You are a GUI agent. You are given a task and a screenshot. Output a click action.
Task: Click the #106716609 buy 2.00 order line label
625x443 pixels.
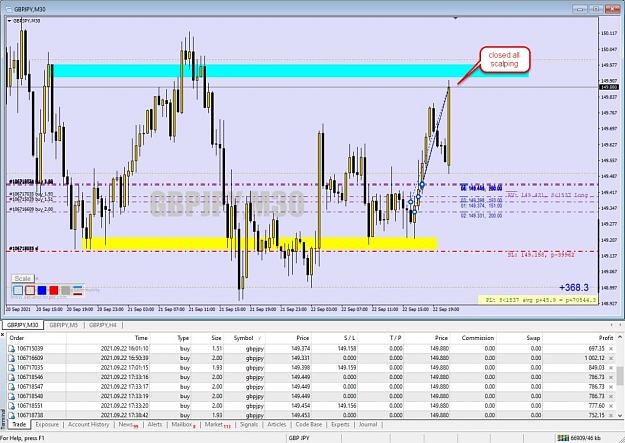31,209
